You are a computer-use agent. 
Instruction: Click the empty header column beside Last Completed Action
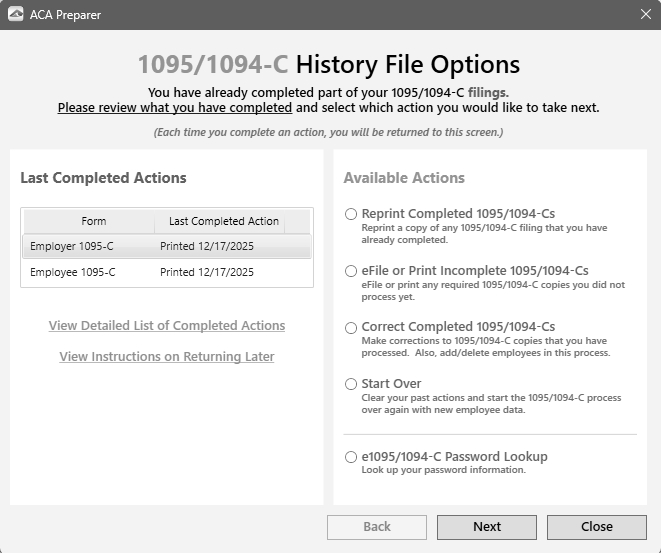pos(298,221)
